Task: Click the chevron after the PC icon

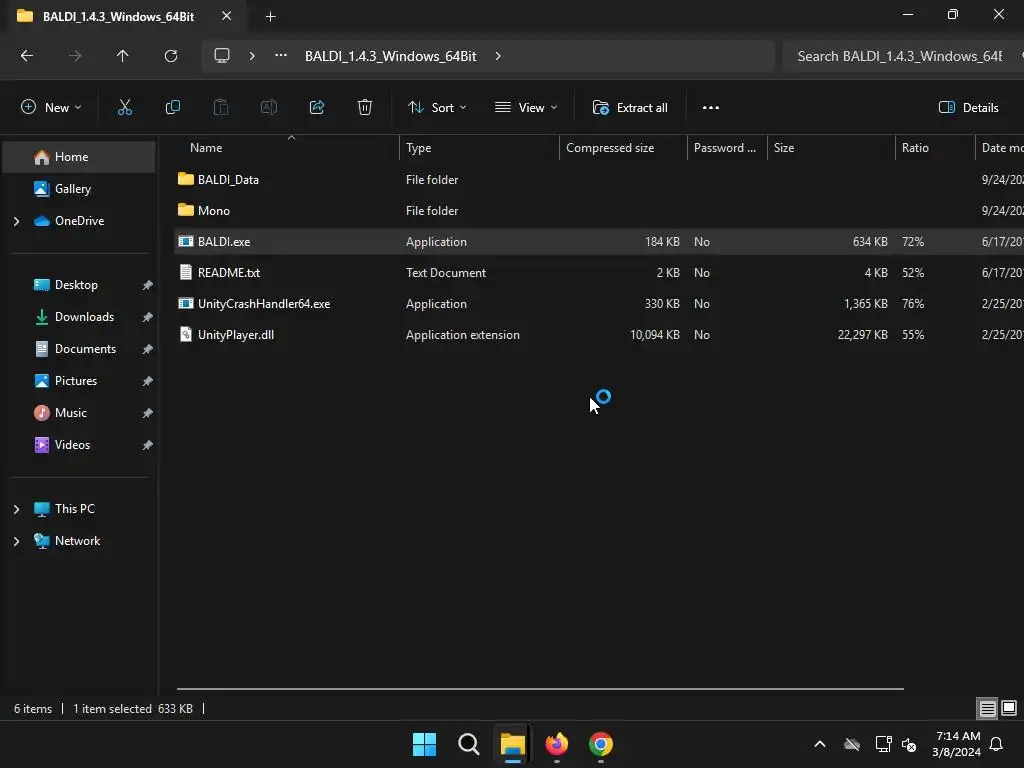Action: click(x=252, y=56)
